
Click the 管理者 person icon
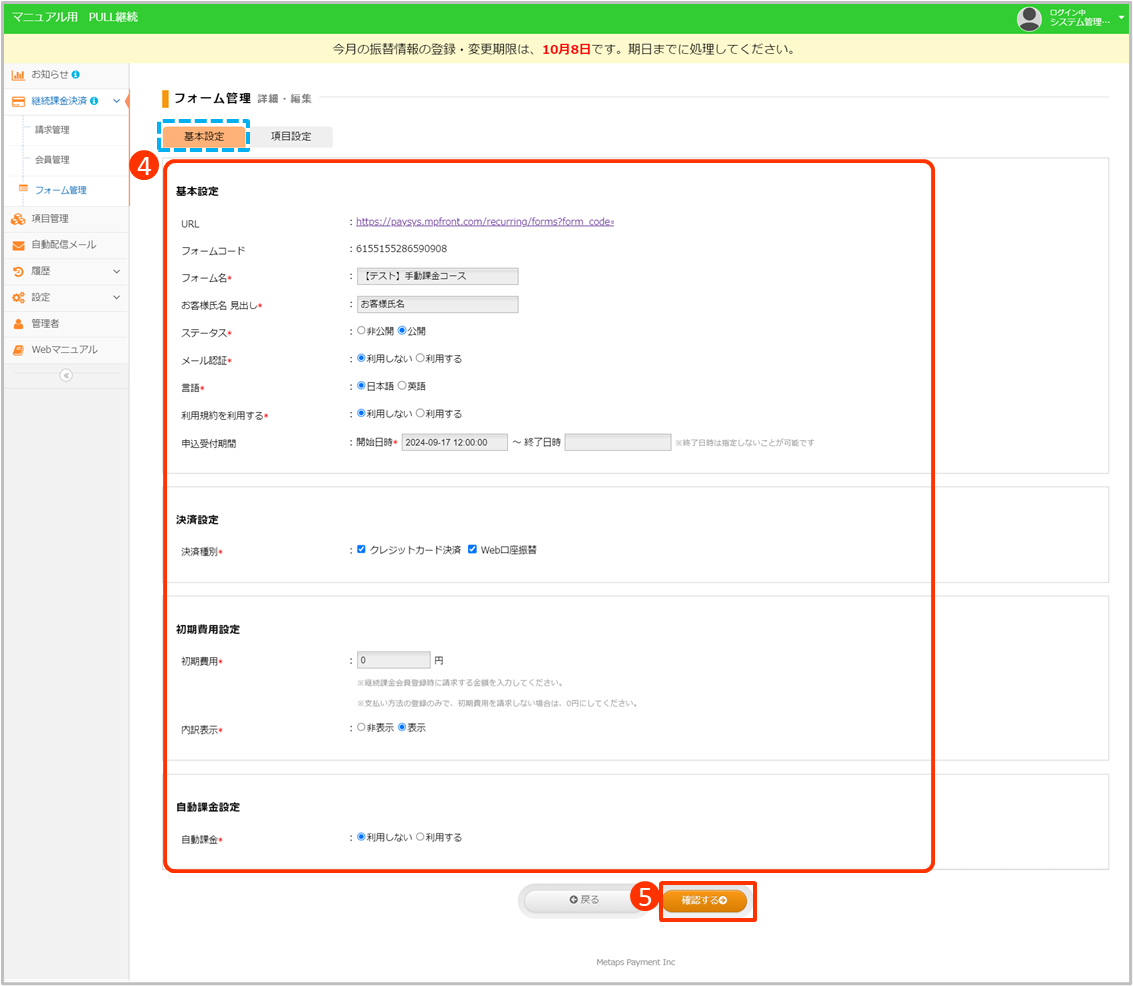pyautogui.click(x=18, y=324)
